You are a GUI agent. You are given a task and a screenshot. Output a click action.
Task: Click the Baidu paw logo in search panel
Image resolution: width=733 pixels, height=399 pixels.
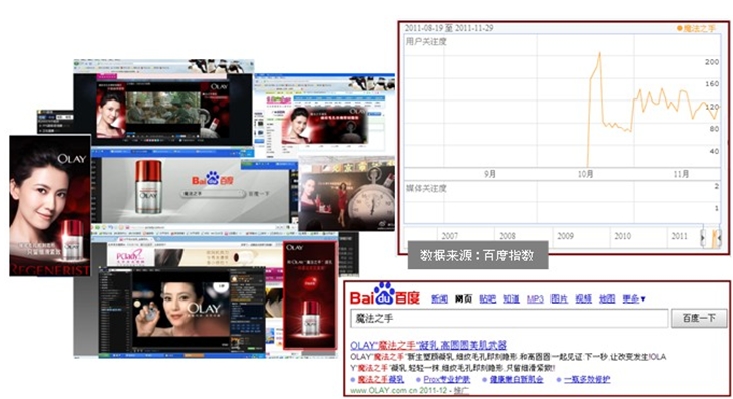(x=384, y=293)
